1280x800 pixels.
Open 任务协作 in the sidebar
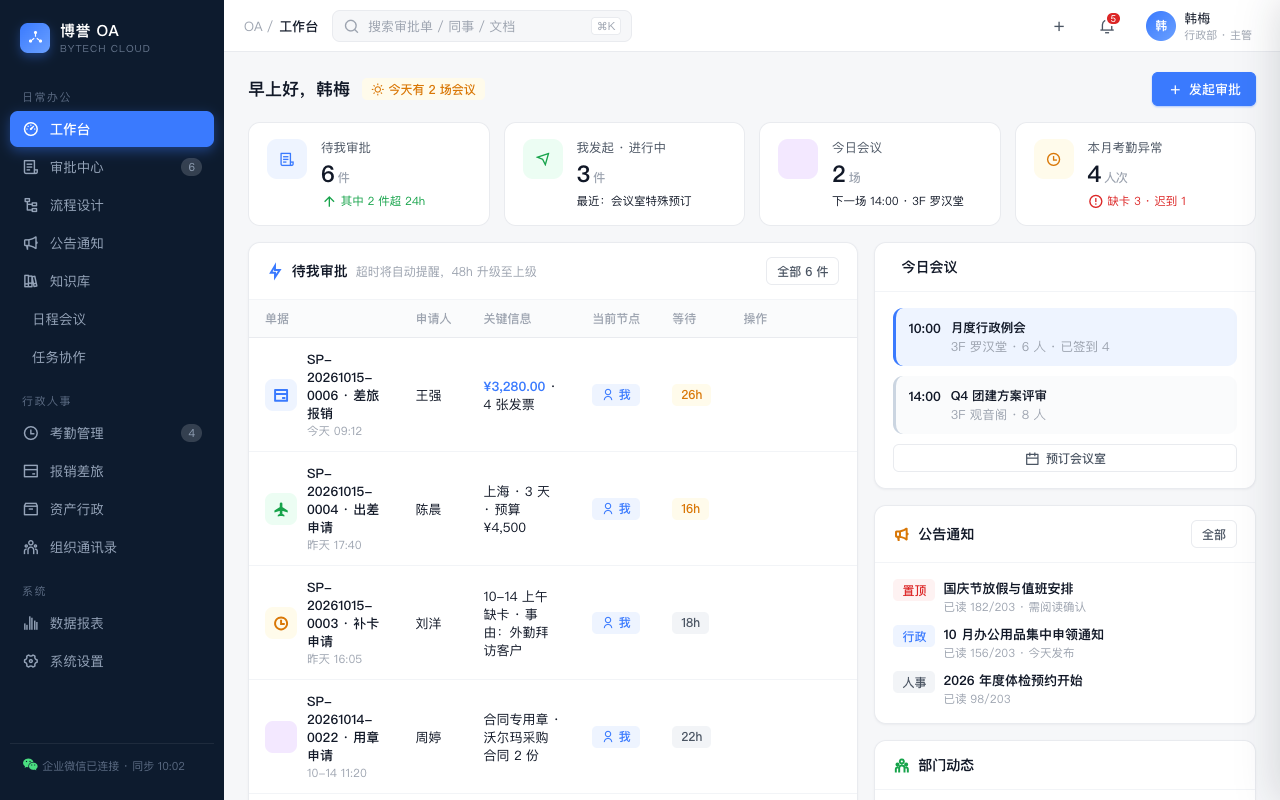(x=112, y=357)
